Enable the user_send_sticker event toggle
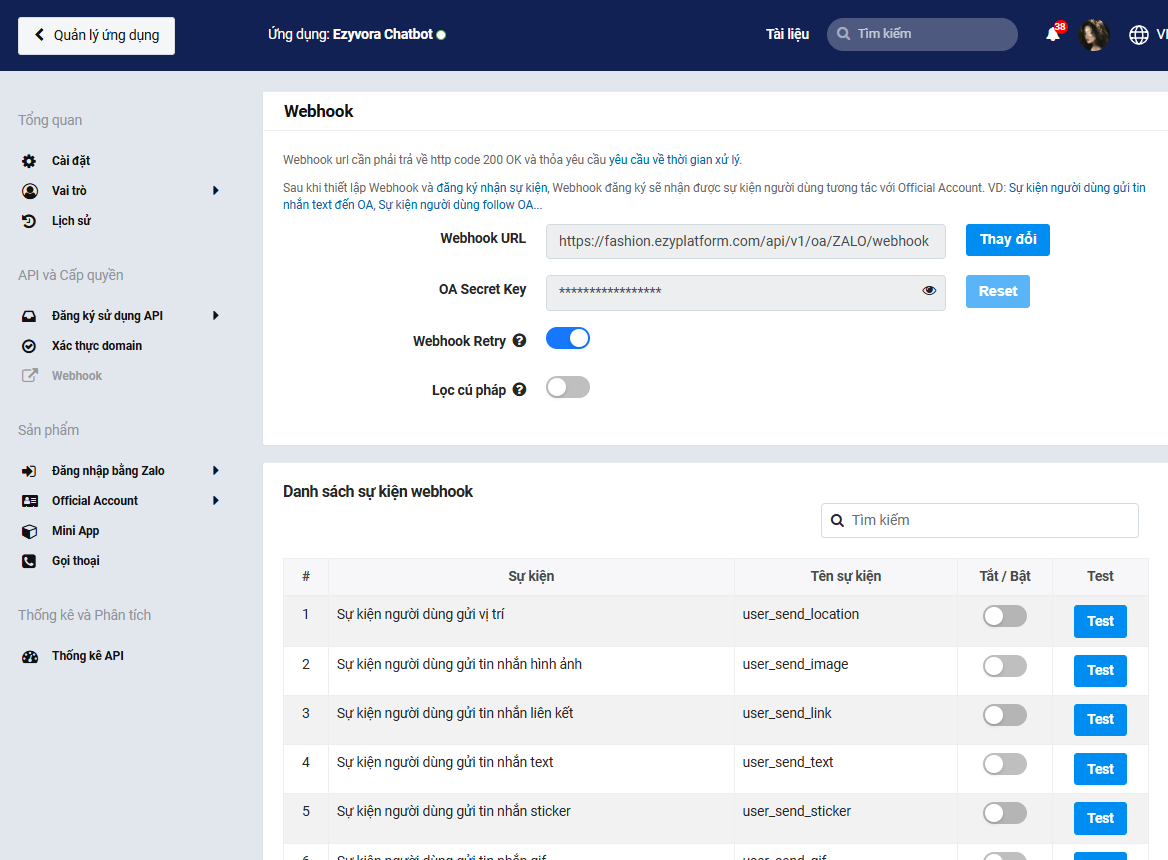This screenshot has height=860, width=1168. click(x=1005, y=813)
